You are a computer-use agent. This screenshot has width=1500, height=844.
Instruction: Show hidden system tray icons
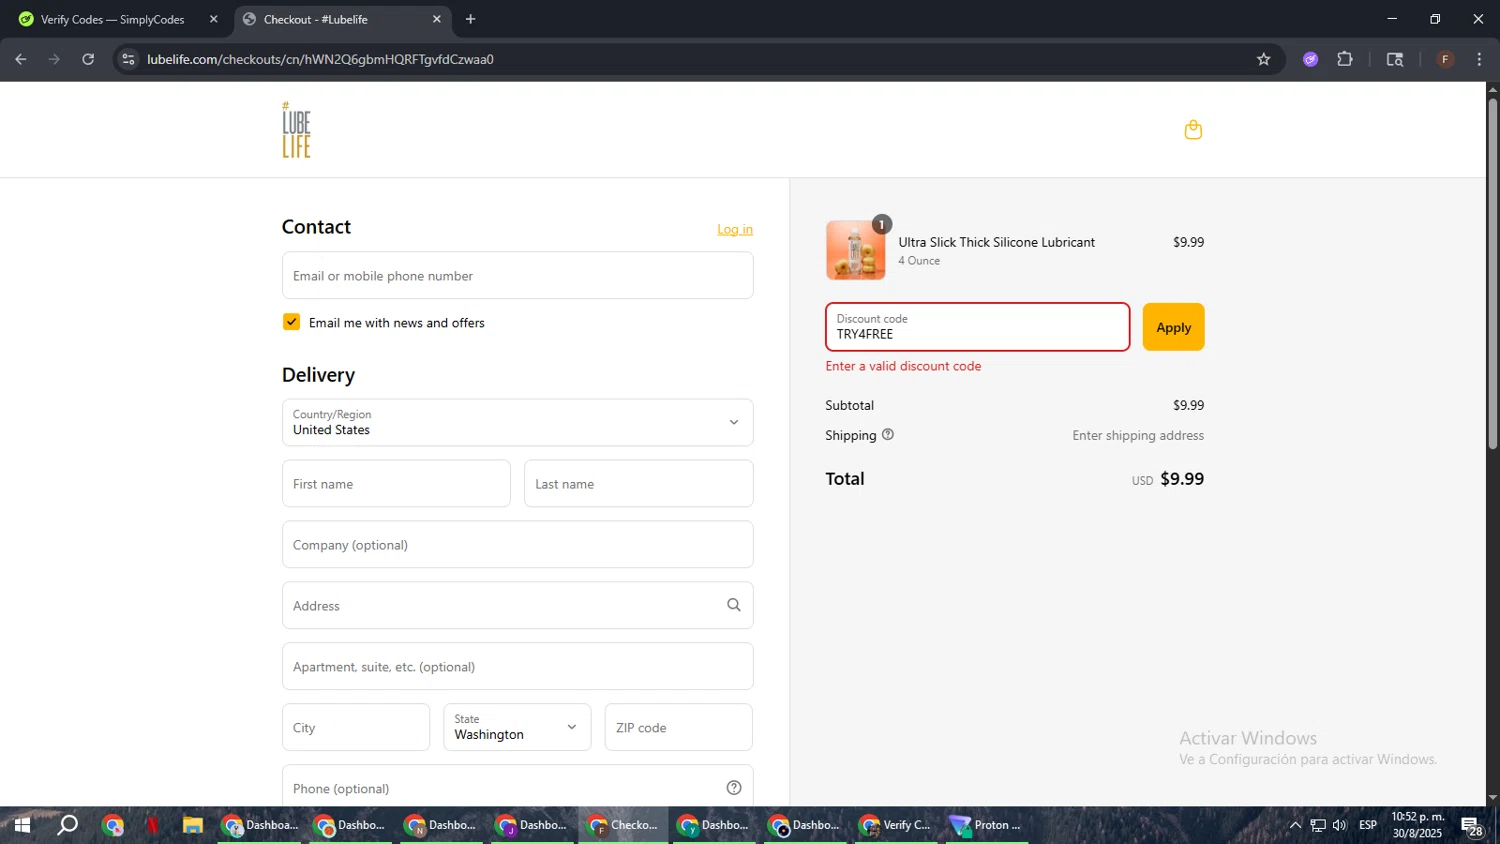click(1295, 825)
